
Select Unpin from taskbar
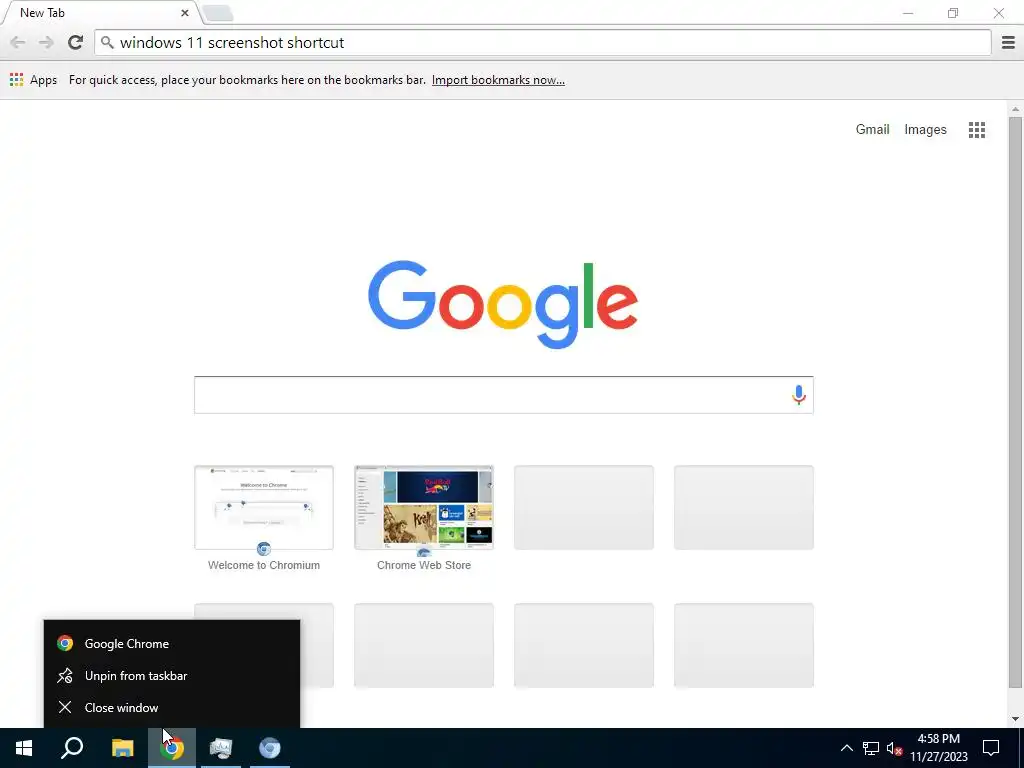pyautogui.click(x=172, y=675)
